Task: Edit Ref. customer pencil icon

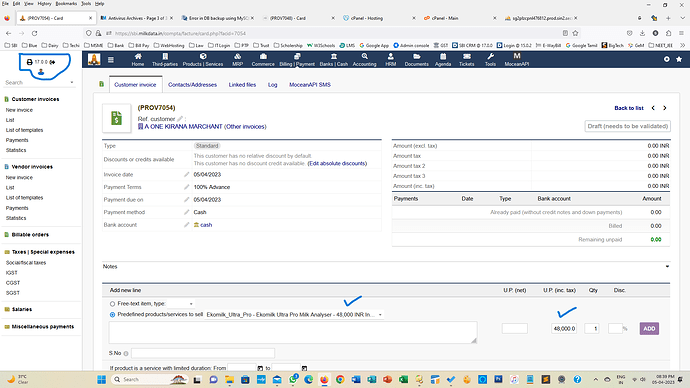Action: click(180, 119)
